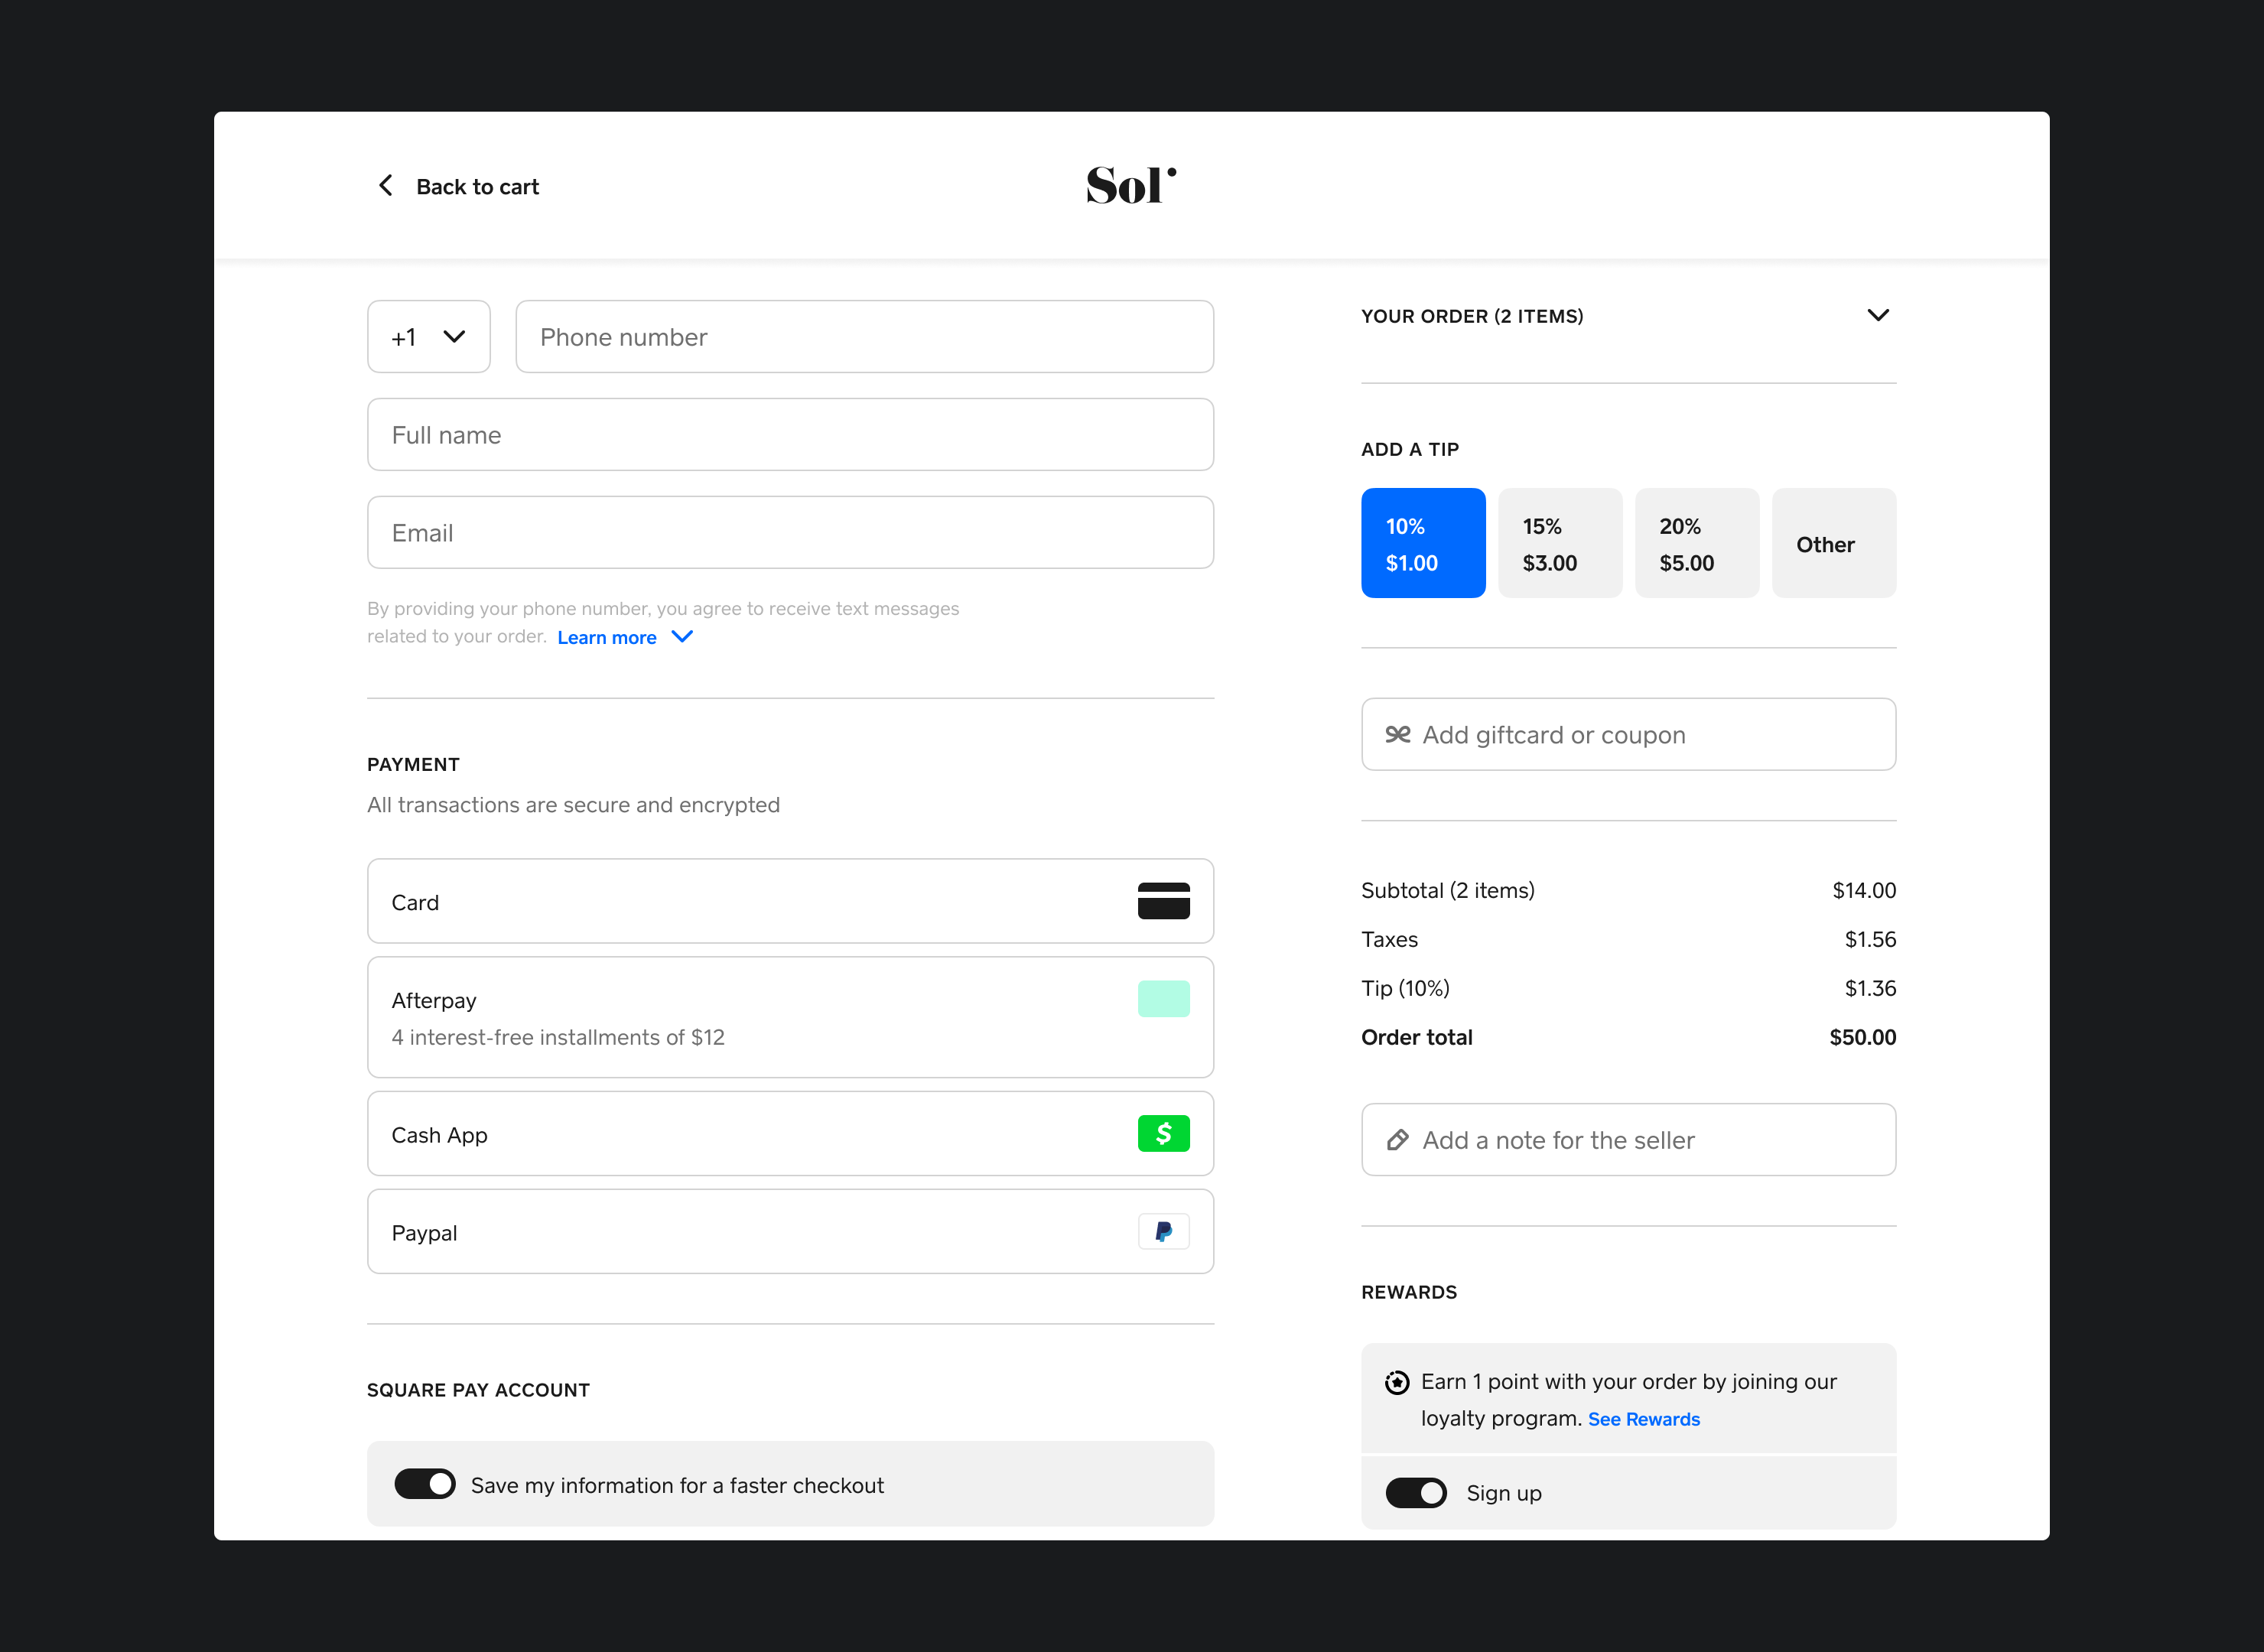Open the +1 country code dropdown
Image resolution: width=2264 pixels, height=1652 pixels.
click(428, 336)
